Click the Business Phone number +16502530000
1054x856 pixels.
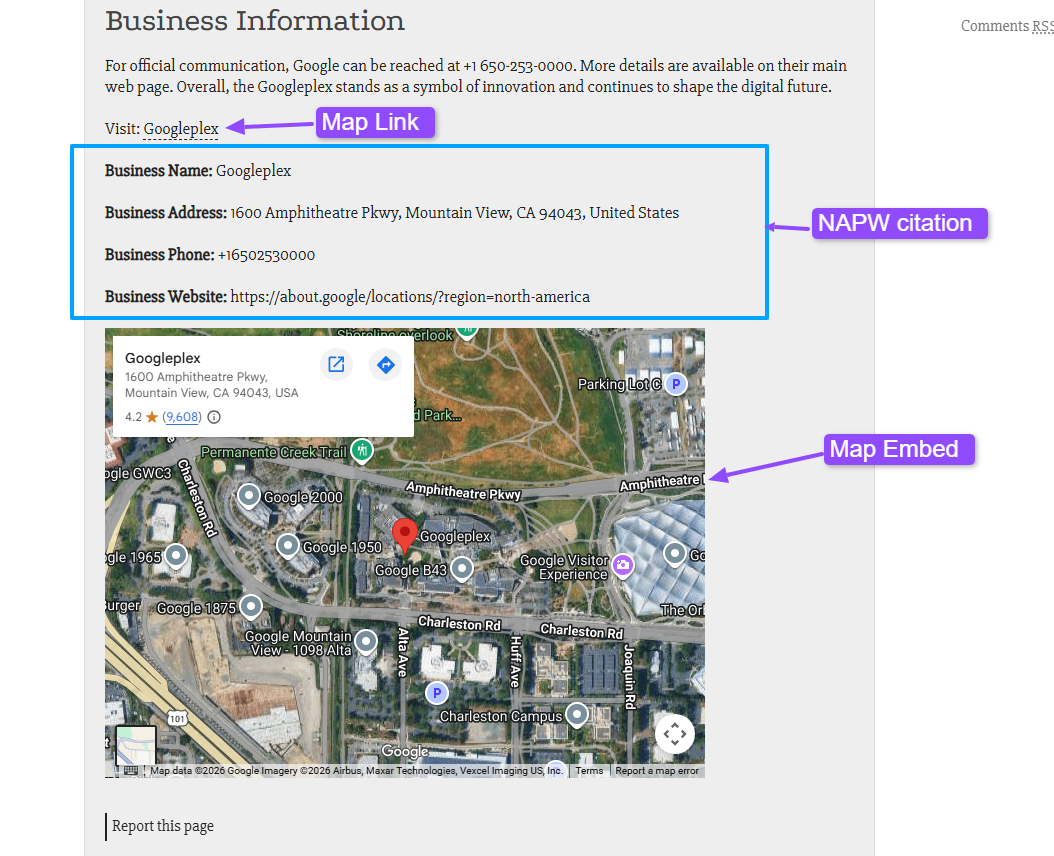click(266, 255)
